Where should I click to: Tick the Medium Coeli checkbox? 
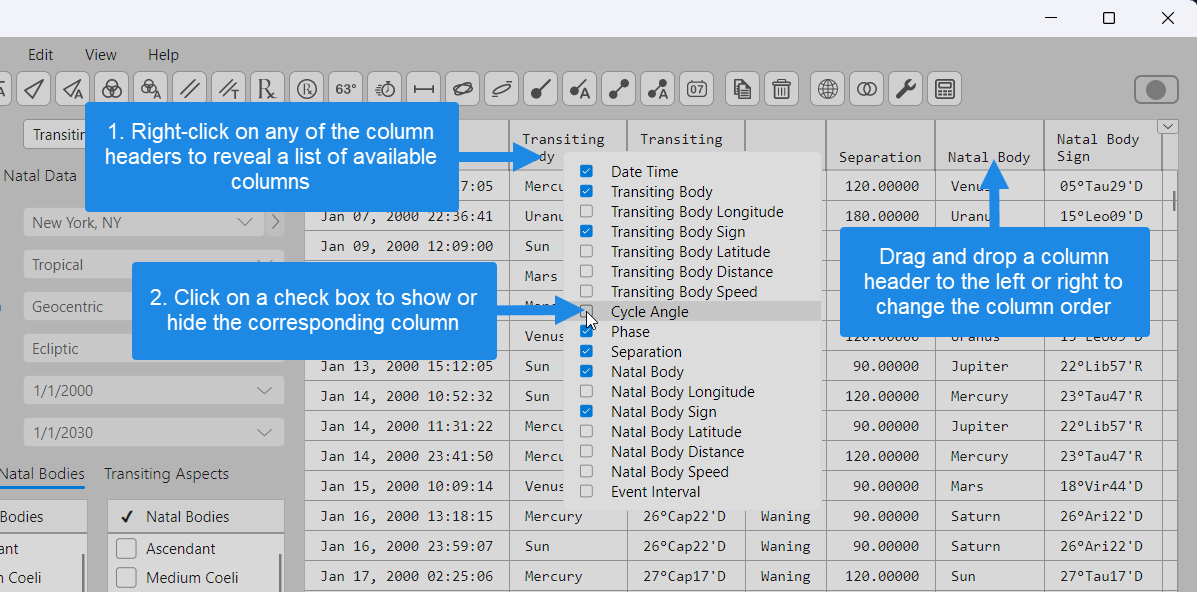(x=126, y=577)
